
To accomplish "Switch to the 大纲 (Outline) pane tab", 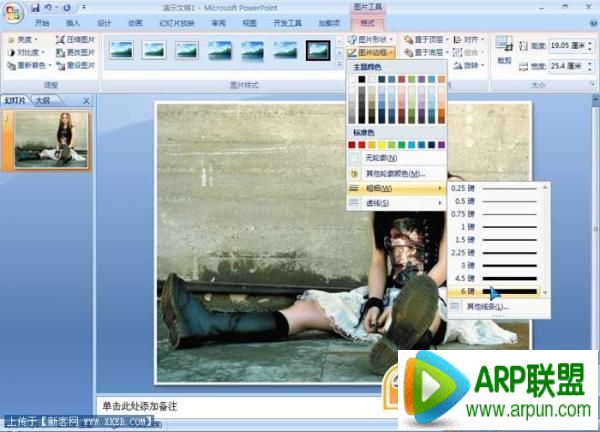I will point(44,101).
